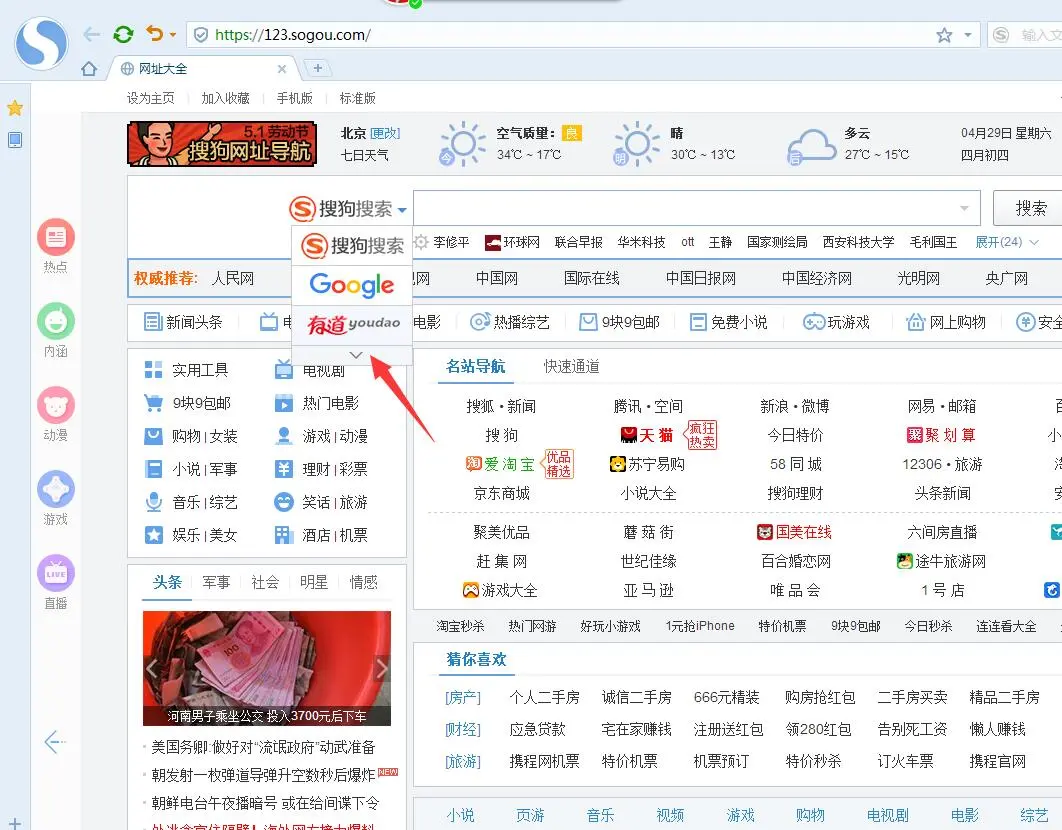The height and width of the screenshot is (830, 1062).
Task: Click the Sogou search input field
Action: click(x=690, y=208)
